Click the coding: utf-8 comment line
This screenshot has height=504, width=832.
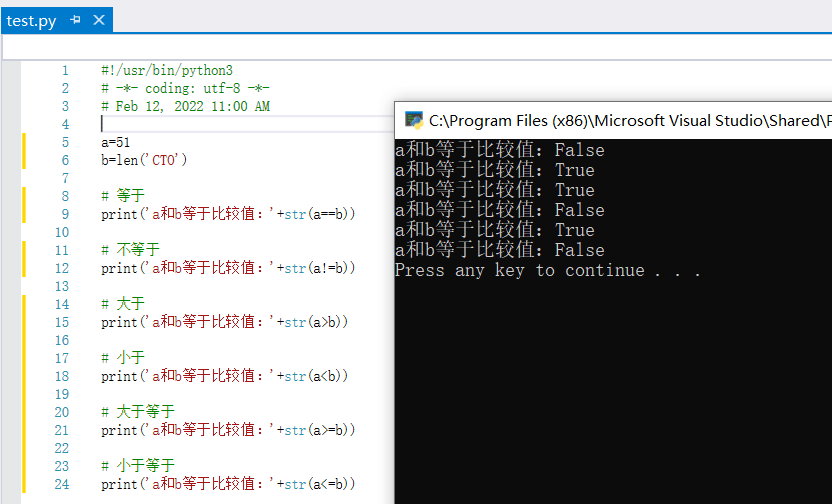(x=185, y=88)
